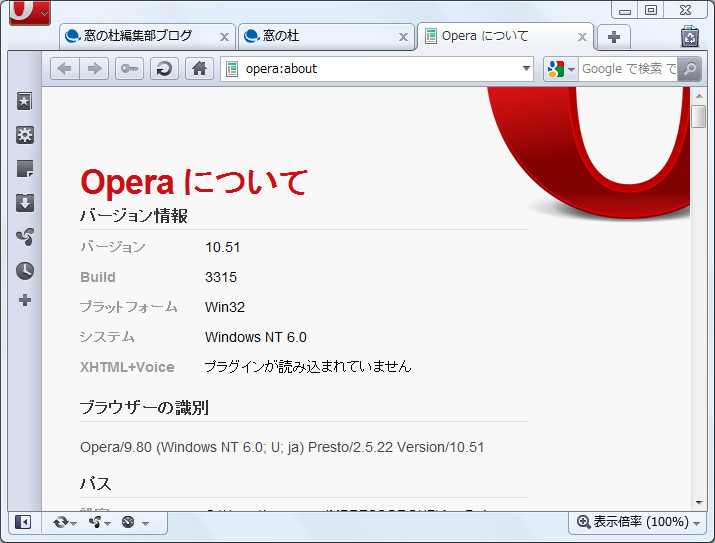Image resolution: width=715 pixels, height=543 pixels.
Task: Click the user agent string Opera/9.80
Action: point(282,447)
